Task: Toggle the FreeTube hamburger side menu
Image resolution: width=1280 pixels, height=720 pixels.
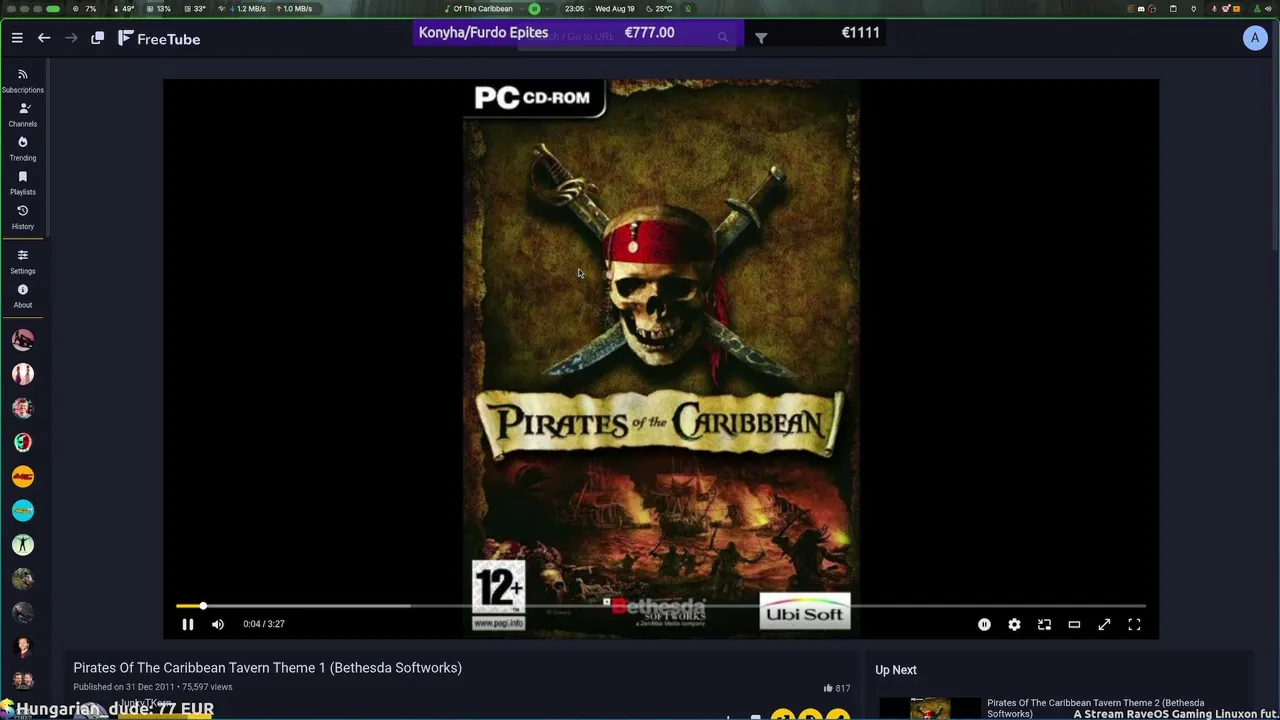Action: pos(17,38)
